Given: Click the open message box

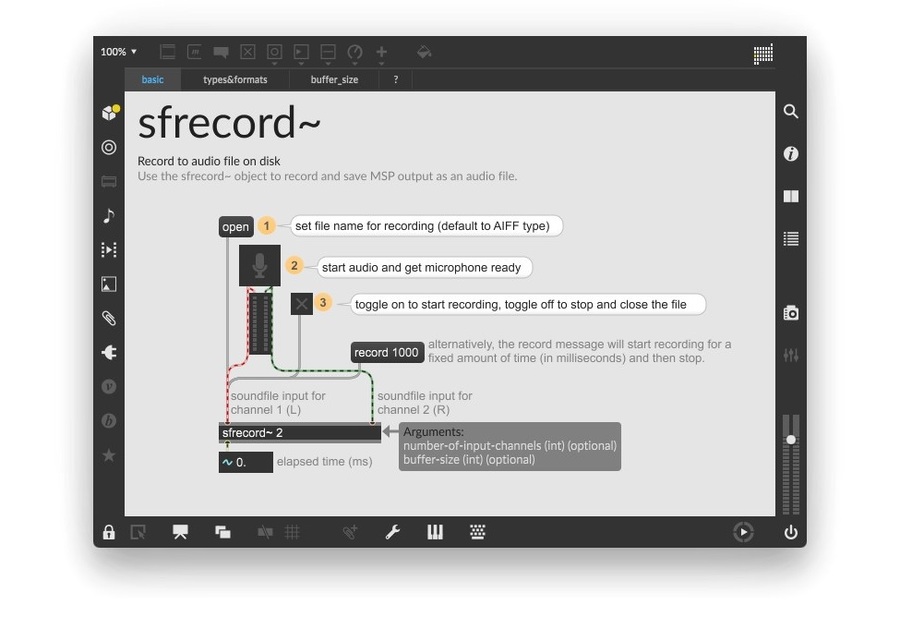Looking at the screenshot, I should click(236, 227).
